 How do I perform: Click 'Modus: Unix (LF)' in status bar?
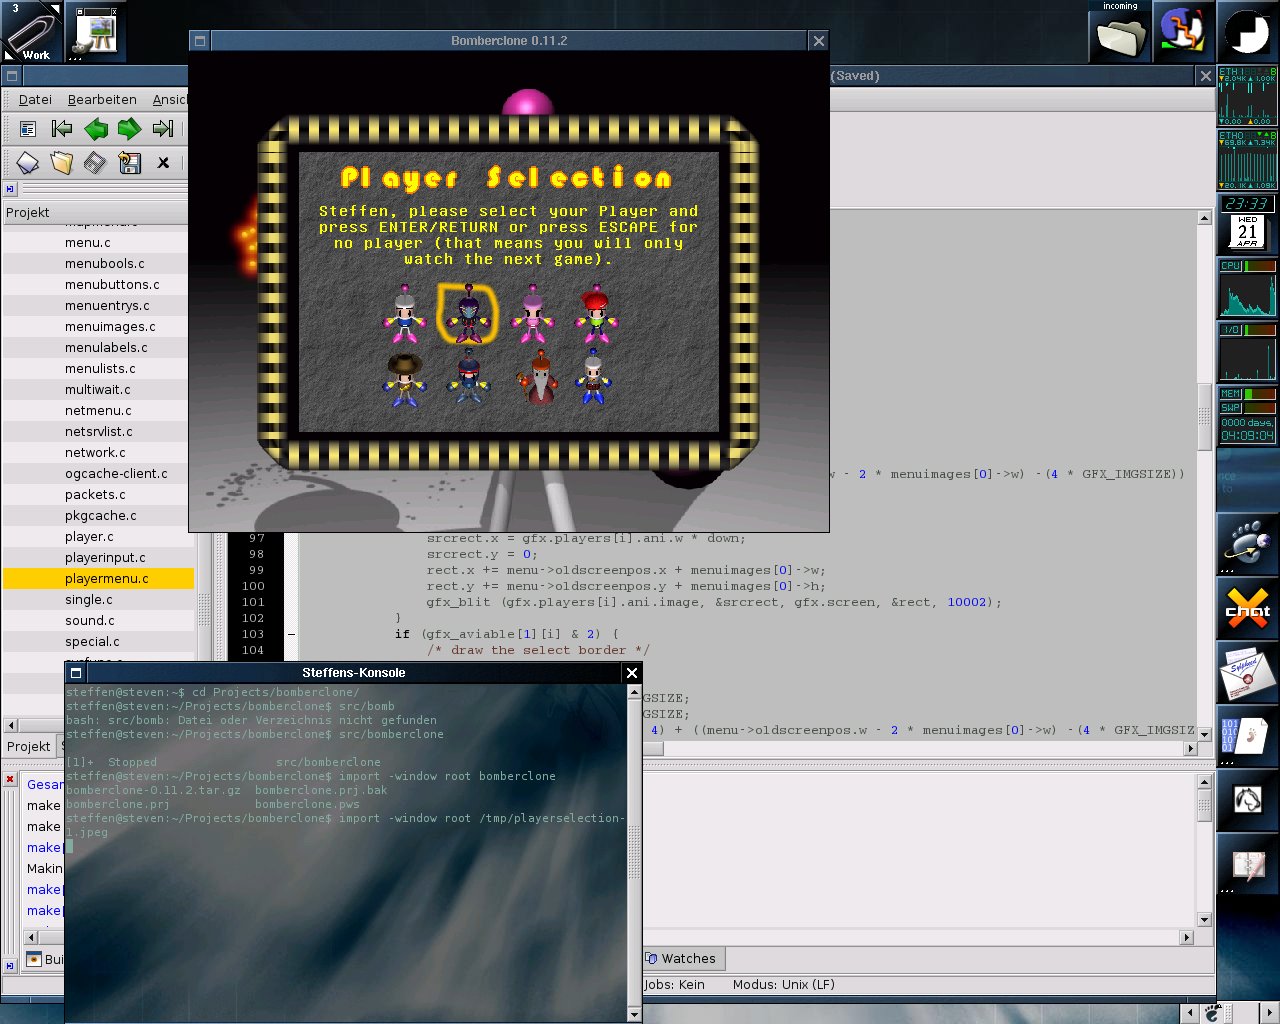click(783, 984)
